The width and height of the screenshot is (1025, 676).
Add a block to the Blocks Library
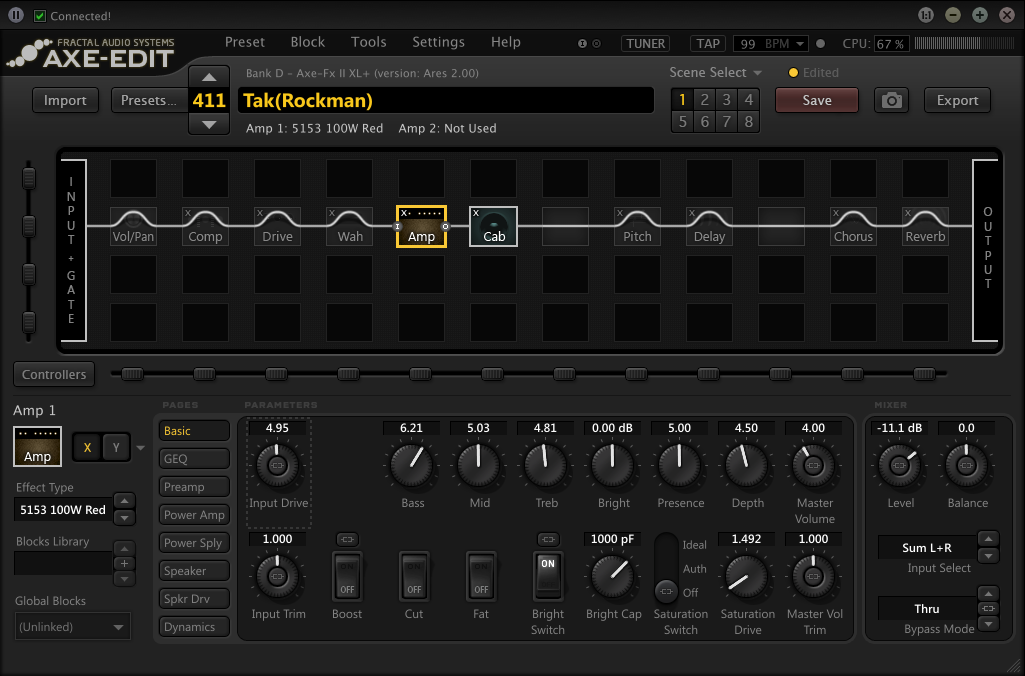tap(124, 564)
